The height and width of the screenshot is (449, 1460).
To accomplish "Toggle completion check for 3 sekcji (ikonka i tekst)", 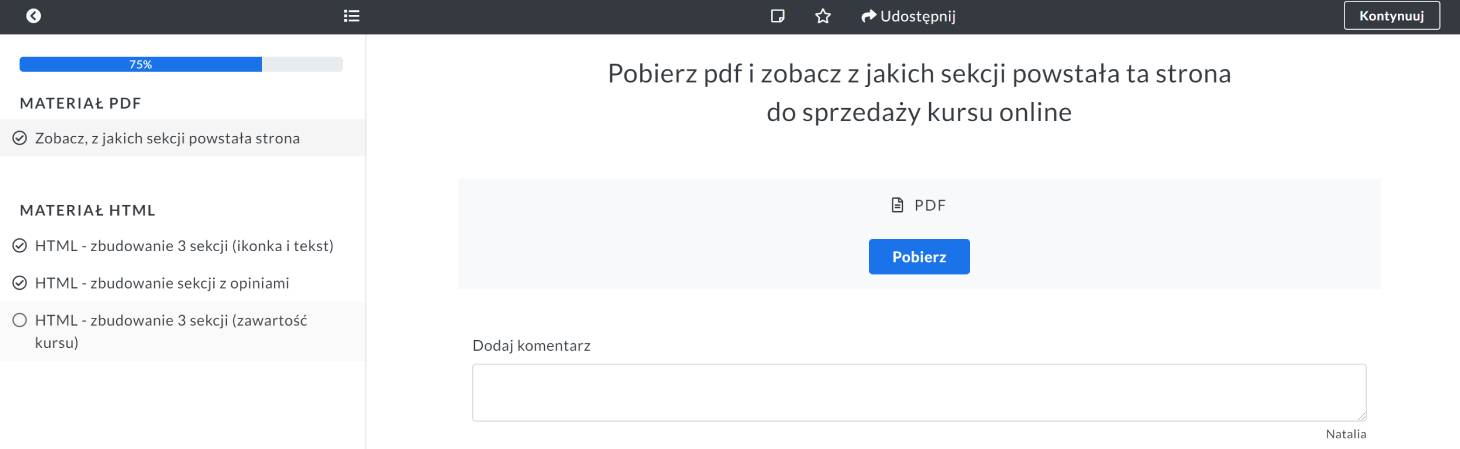I will point(19,246).
